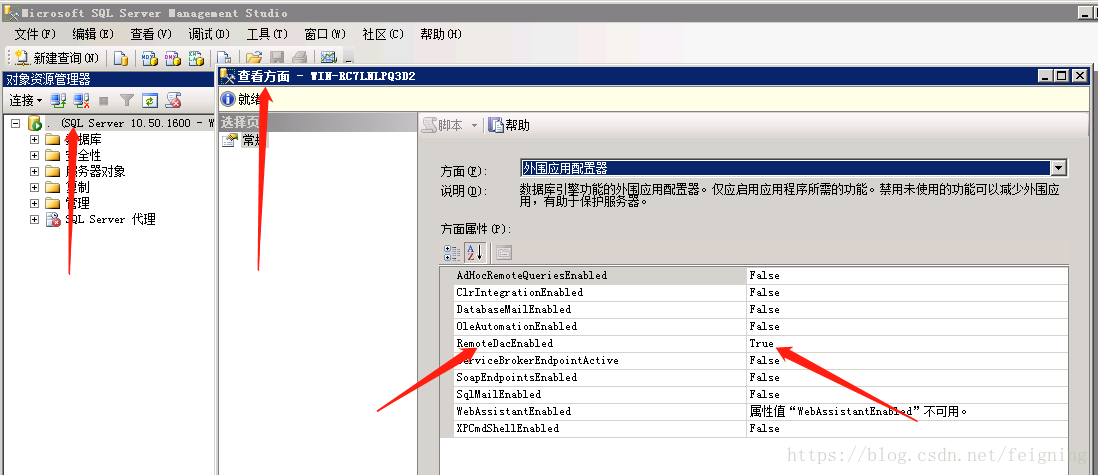This screenshot has height=475, width=1098.
Task: Open the 方面 combo box dropdown
Action: (1059, 168)
